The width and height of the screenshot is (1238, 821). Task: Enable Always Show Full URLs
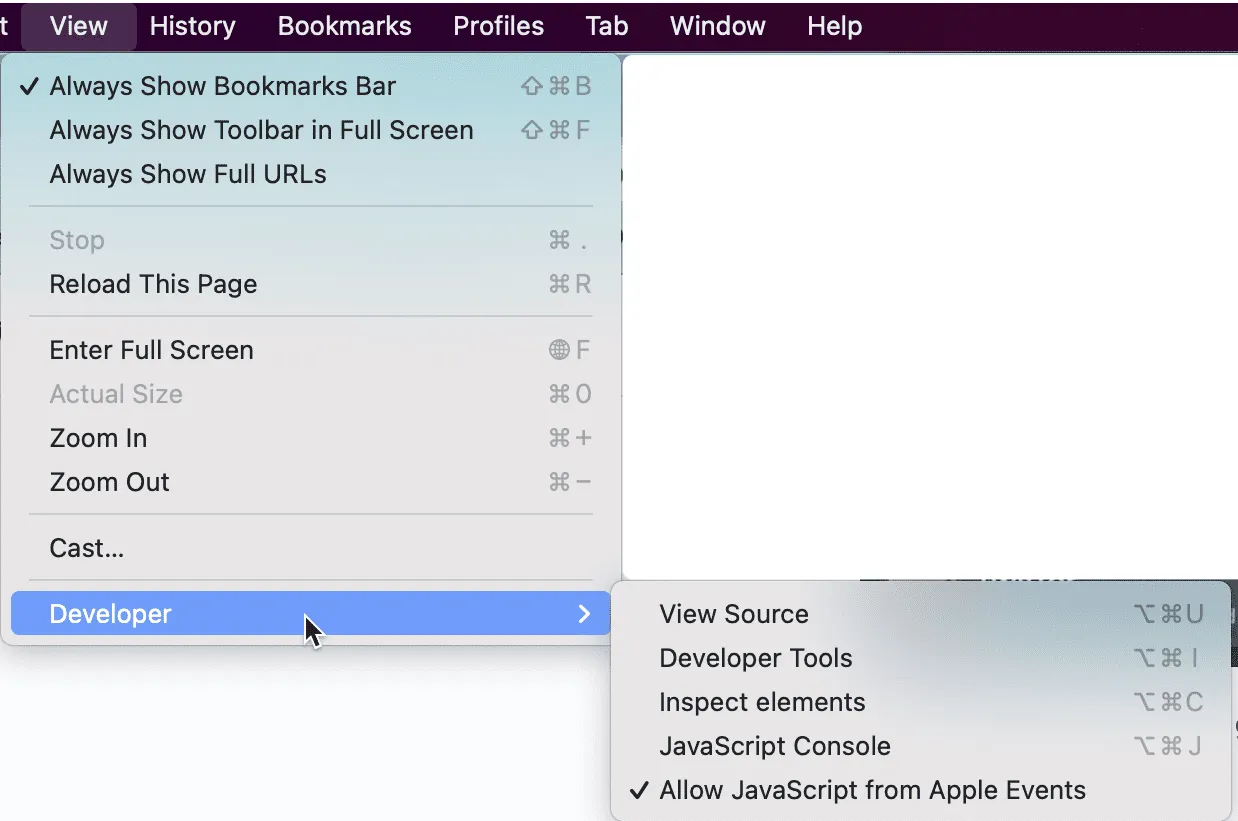pos(188,175)
